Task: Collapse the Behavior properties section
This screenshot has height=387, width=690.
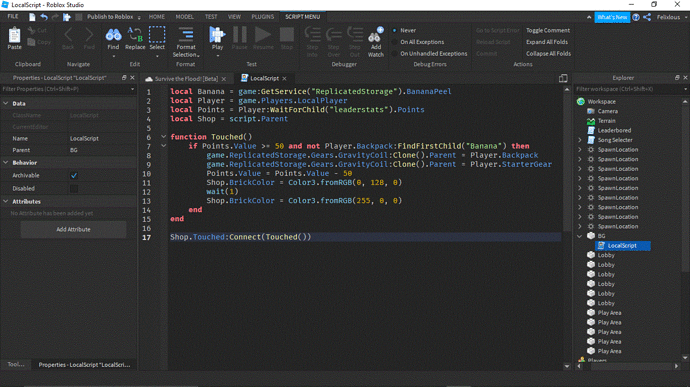Action: 6,162
